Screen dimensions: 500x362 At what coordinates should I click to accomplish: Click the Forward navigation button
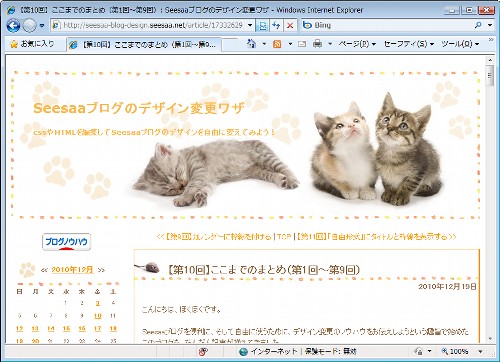pos(29,25)
